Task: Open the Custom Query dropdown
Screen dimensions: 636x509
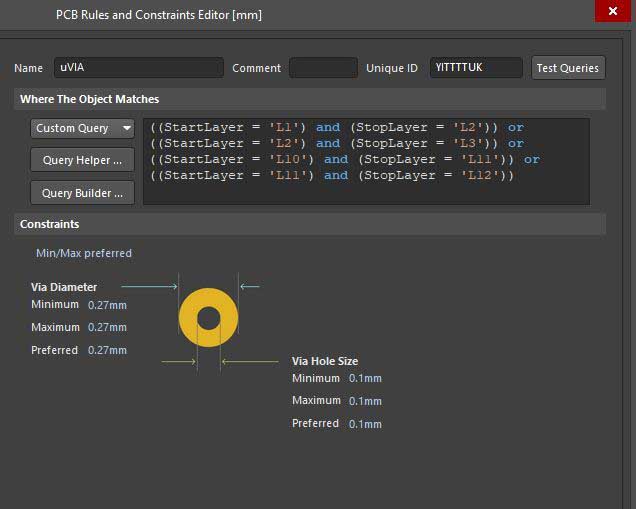Action: coord(83,128)
